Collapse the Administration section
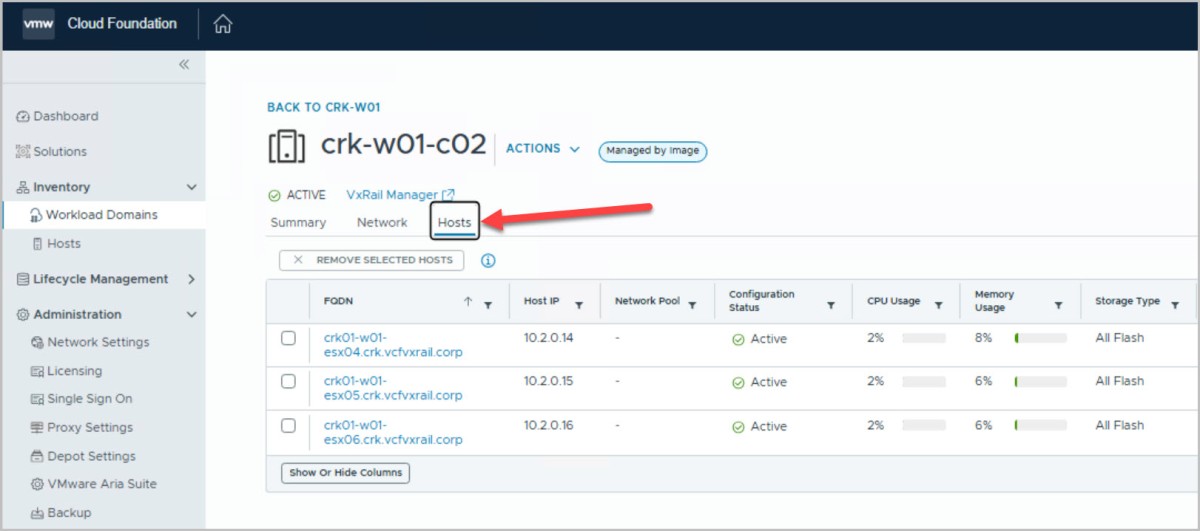The height and width of the screenshot is (531, 1200). coord(191,314)
